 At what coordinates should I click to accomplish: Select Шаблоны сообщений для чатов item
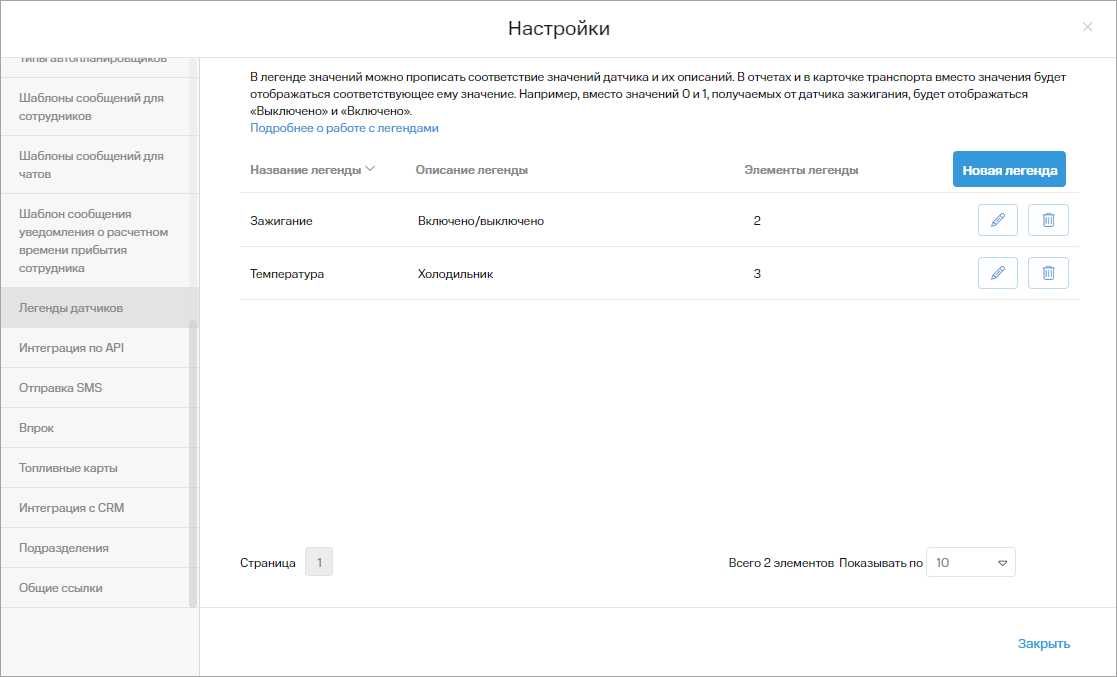click(x=95, y=165)
